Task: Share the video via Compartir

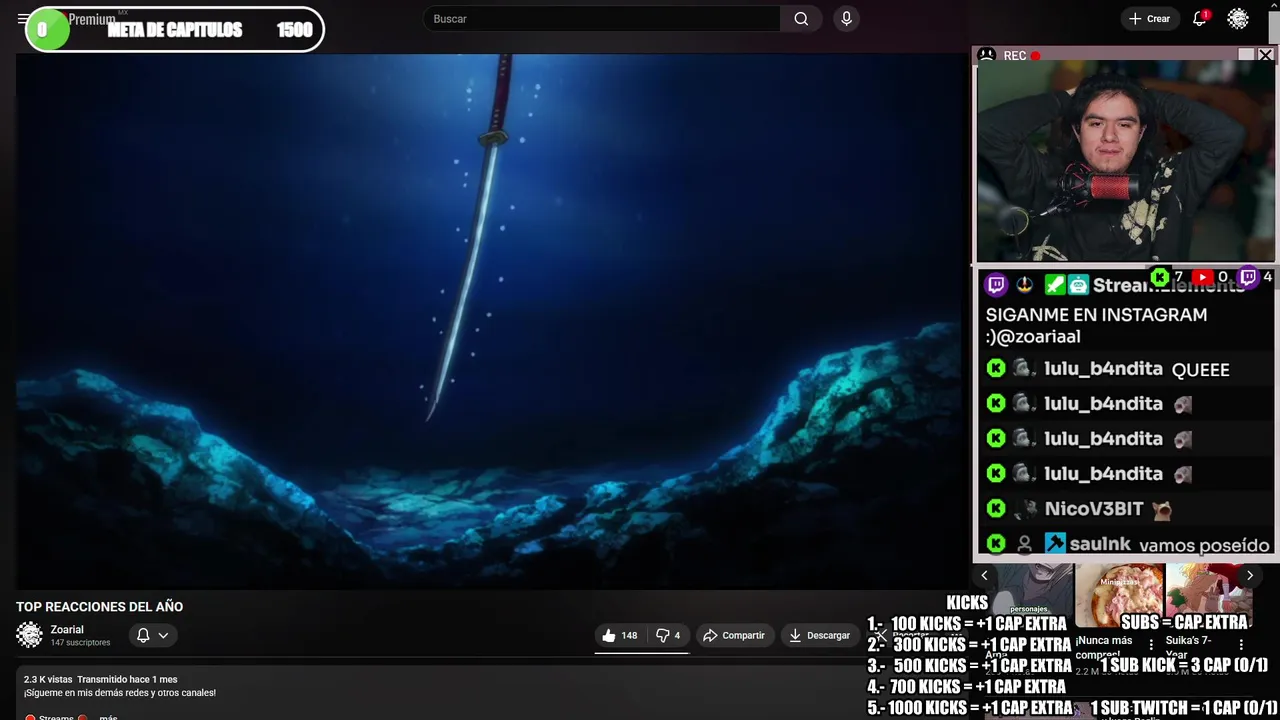Action: coord(733,635)
